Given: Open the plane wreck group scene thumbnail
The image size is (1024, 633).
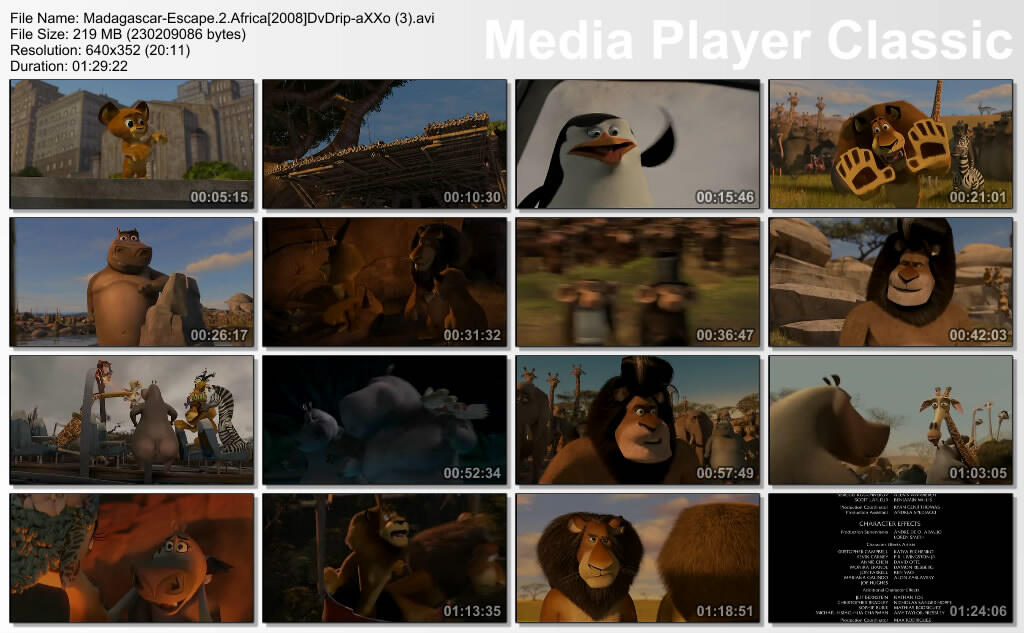Looking at the screenshot, I should 132,420.
